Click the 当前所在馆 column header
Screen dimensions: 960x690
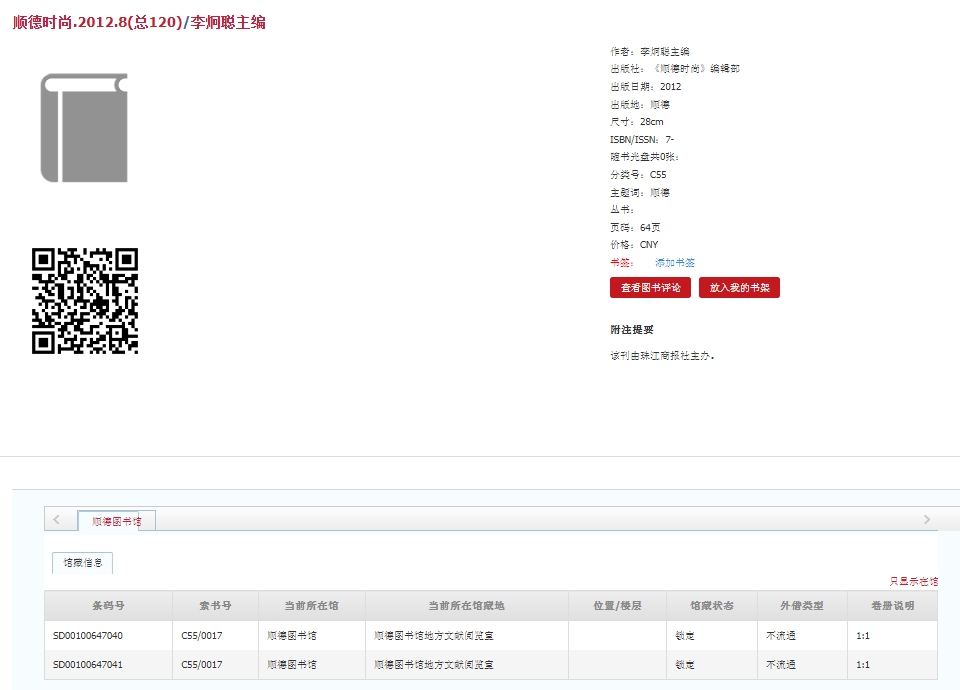pos(312,606)
